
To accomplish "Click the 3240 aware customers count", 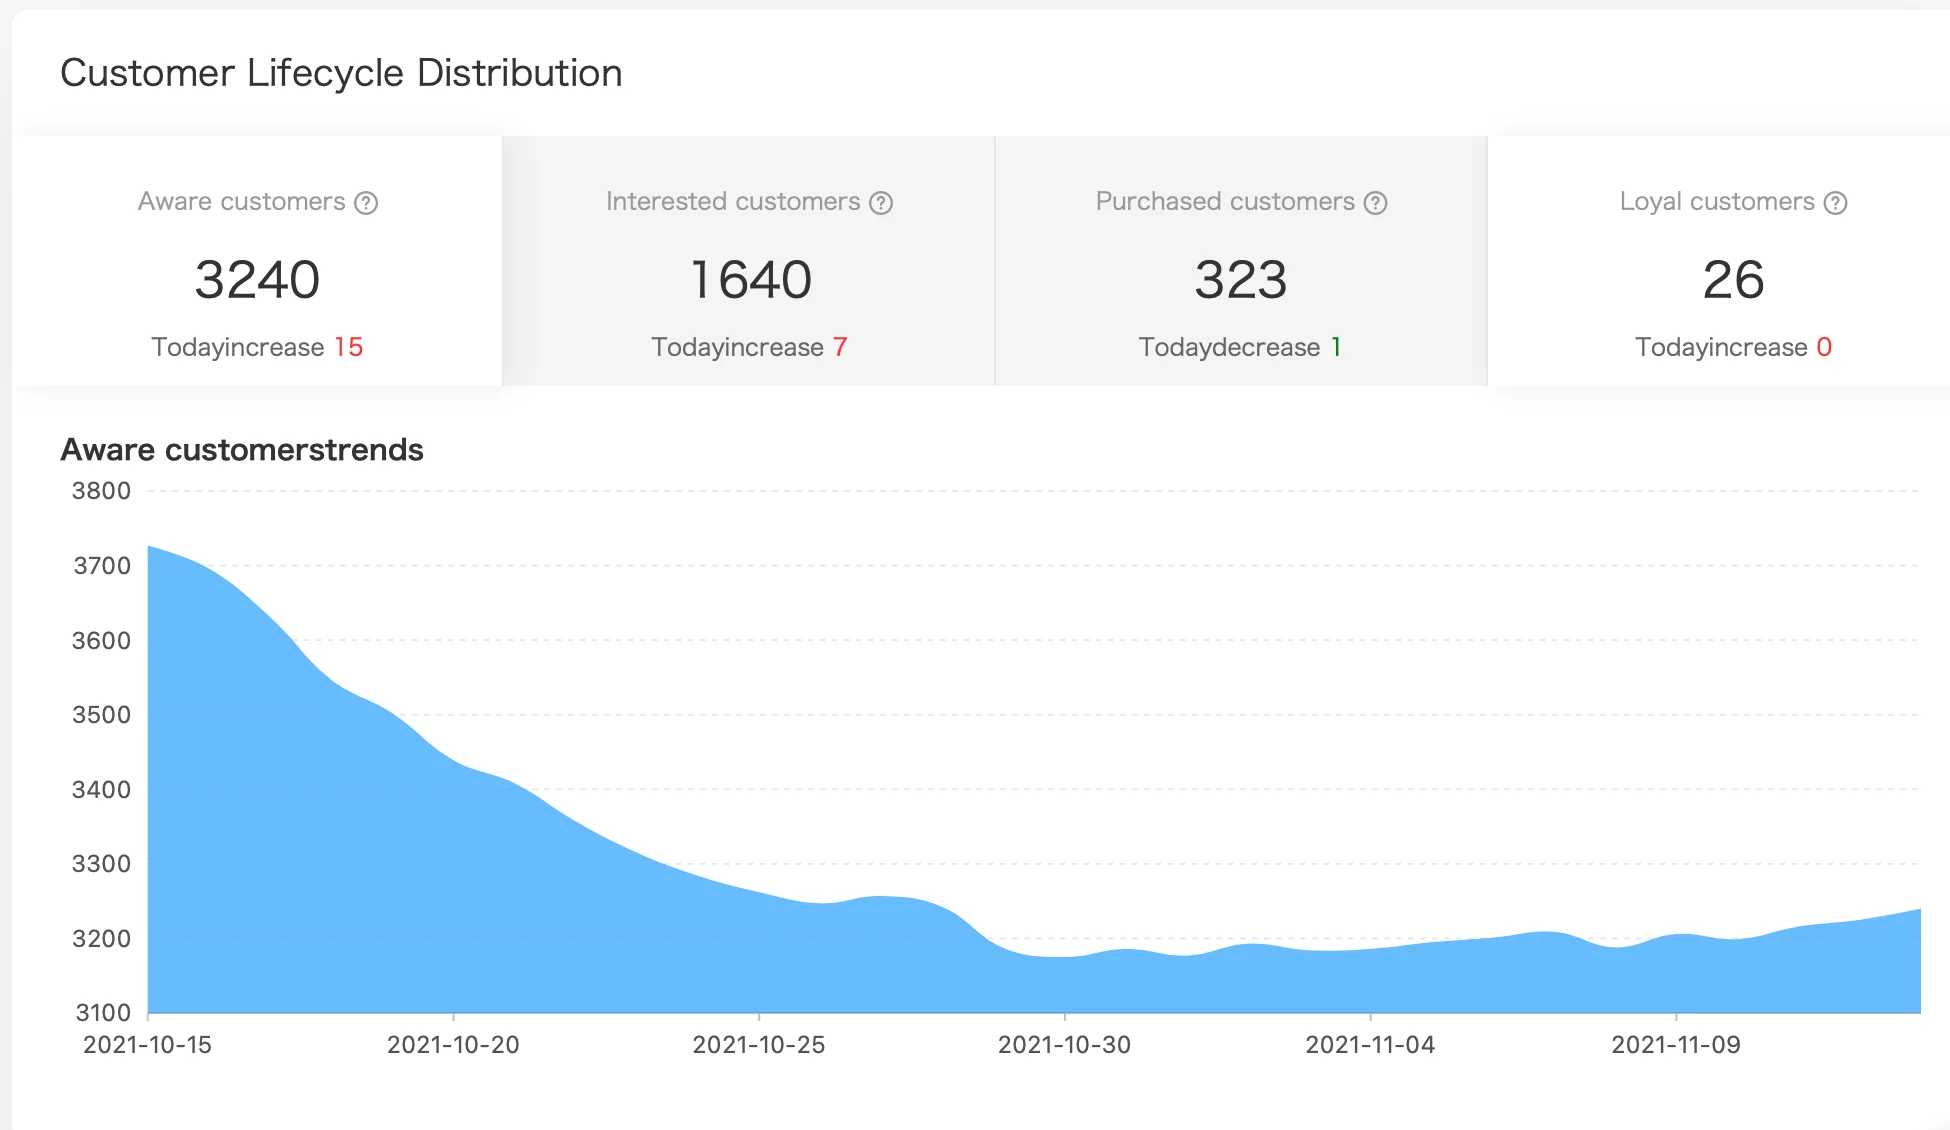I will click(257, 279).
